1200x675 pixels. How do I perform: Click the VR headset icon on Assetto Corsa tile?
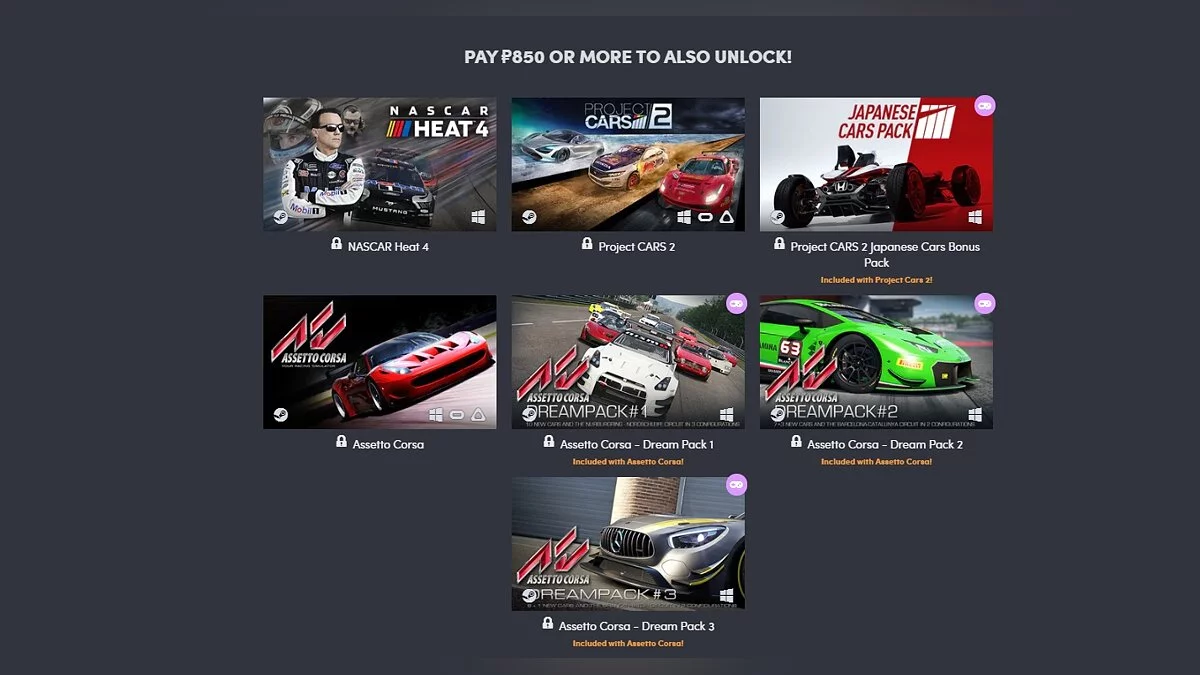tap(457, 414)
